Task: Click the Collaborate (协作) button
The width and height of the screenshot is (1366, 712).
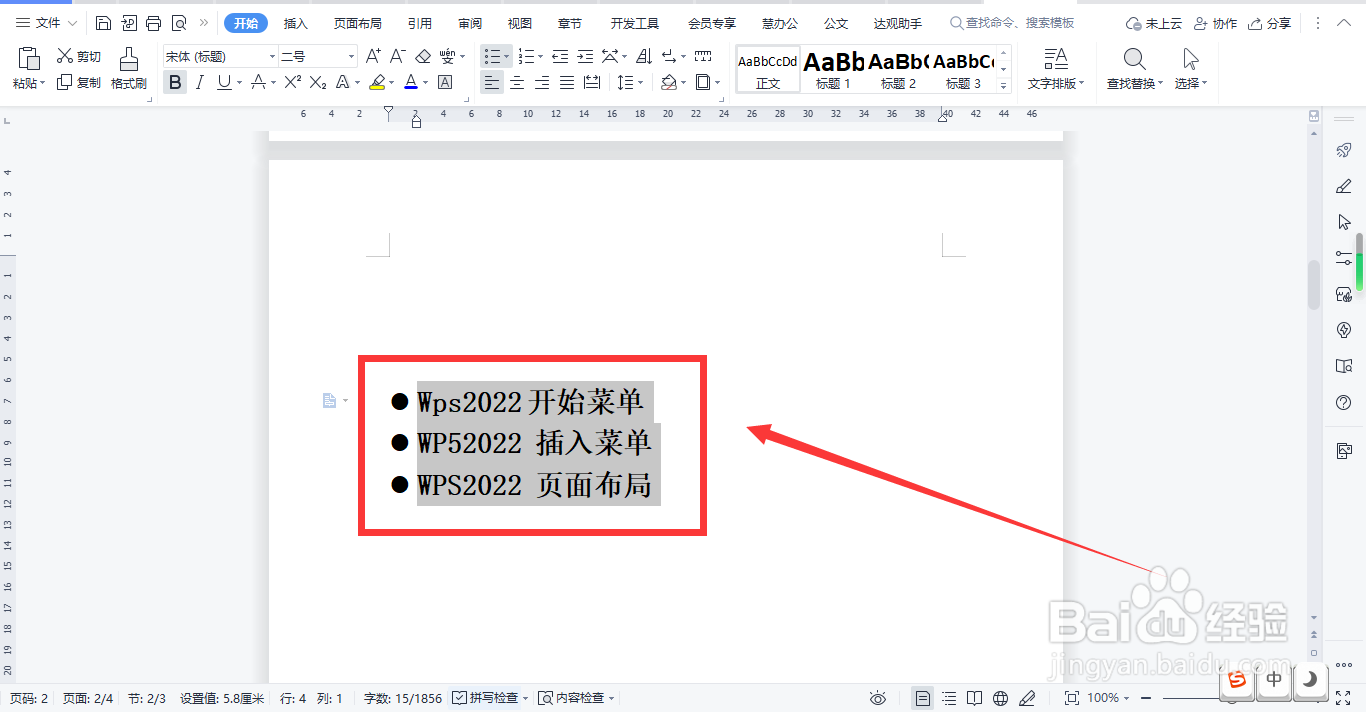Action: coord(1216,23)
